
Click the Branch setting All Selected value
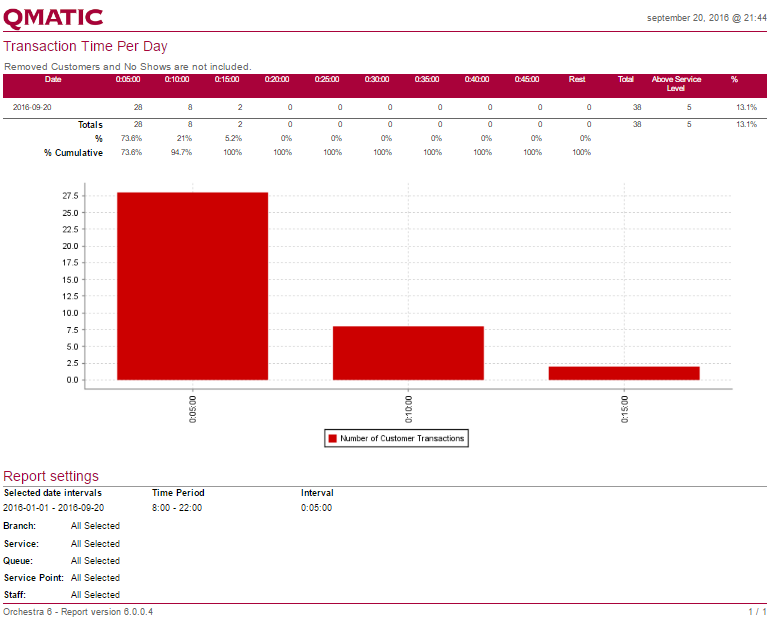[95, 526]
